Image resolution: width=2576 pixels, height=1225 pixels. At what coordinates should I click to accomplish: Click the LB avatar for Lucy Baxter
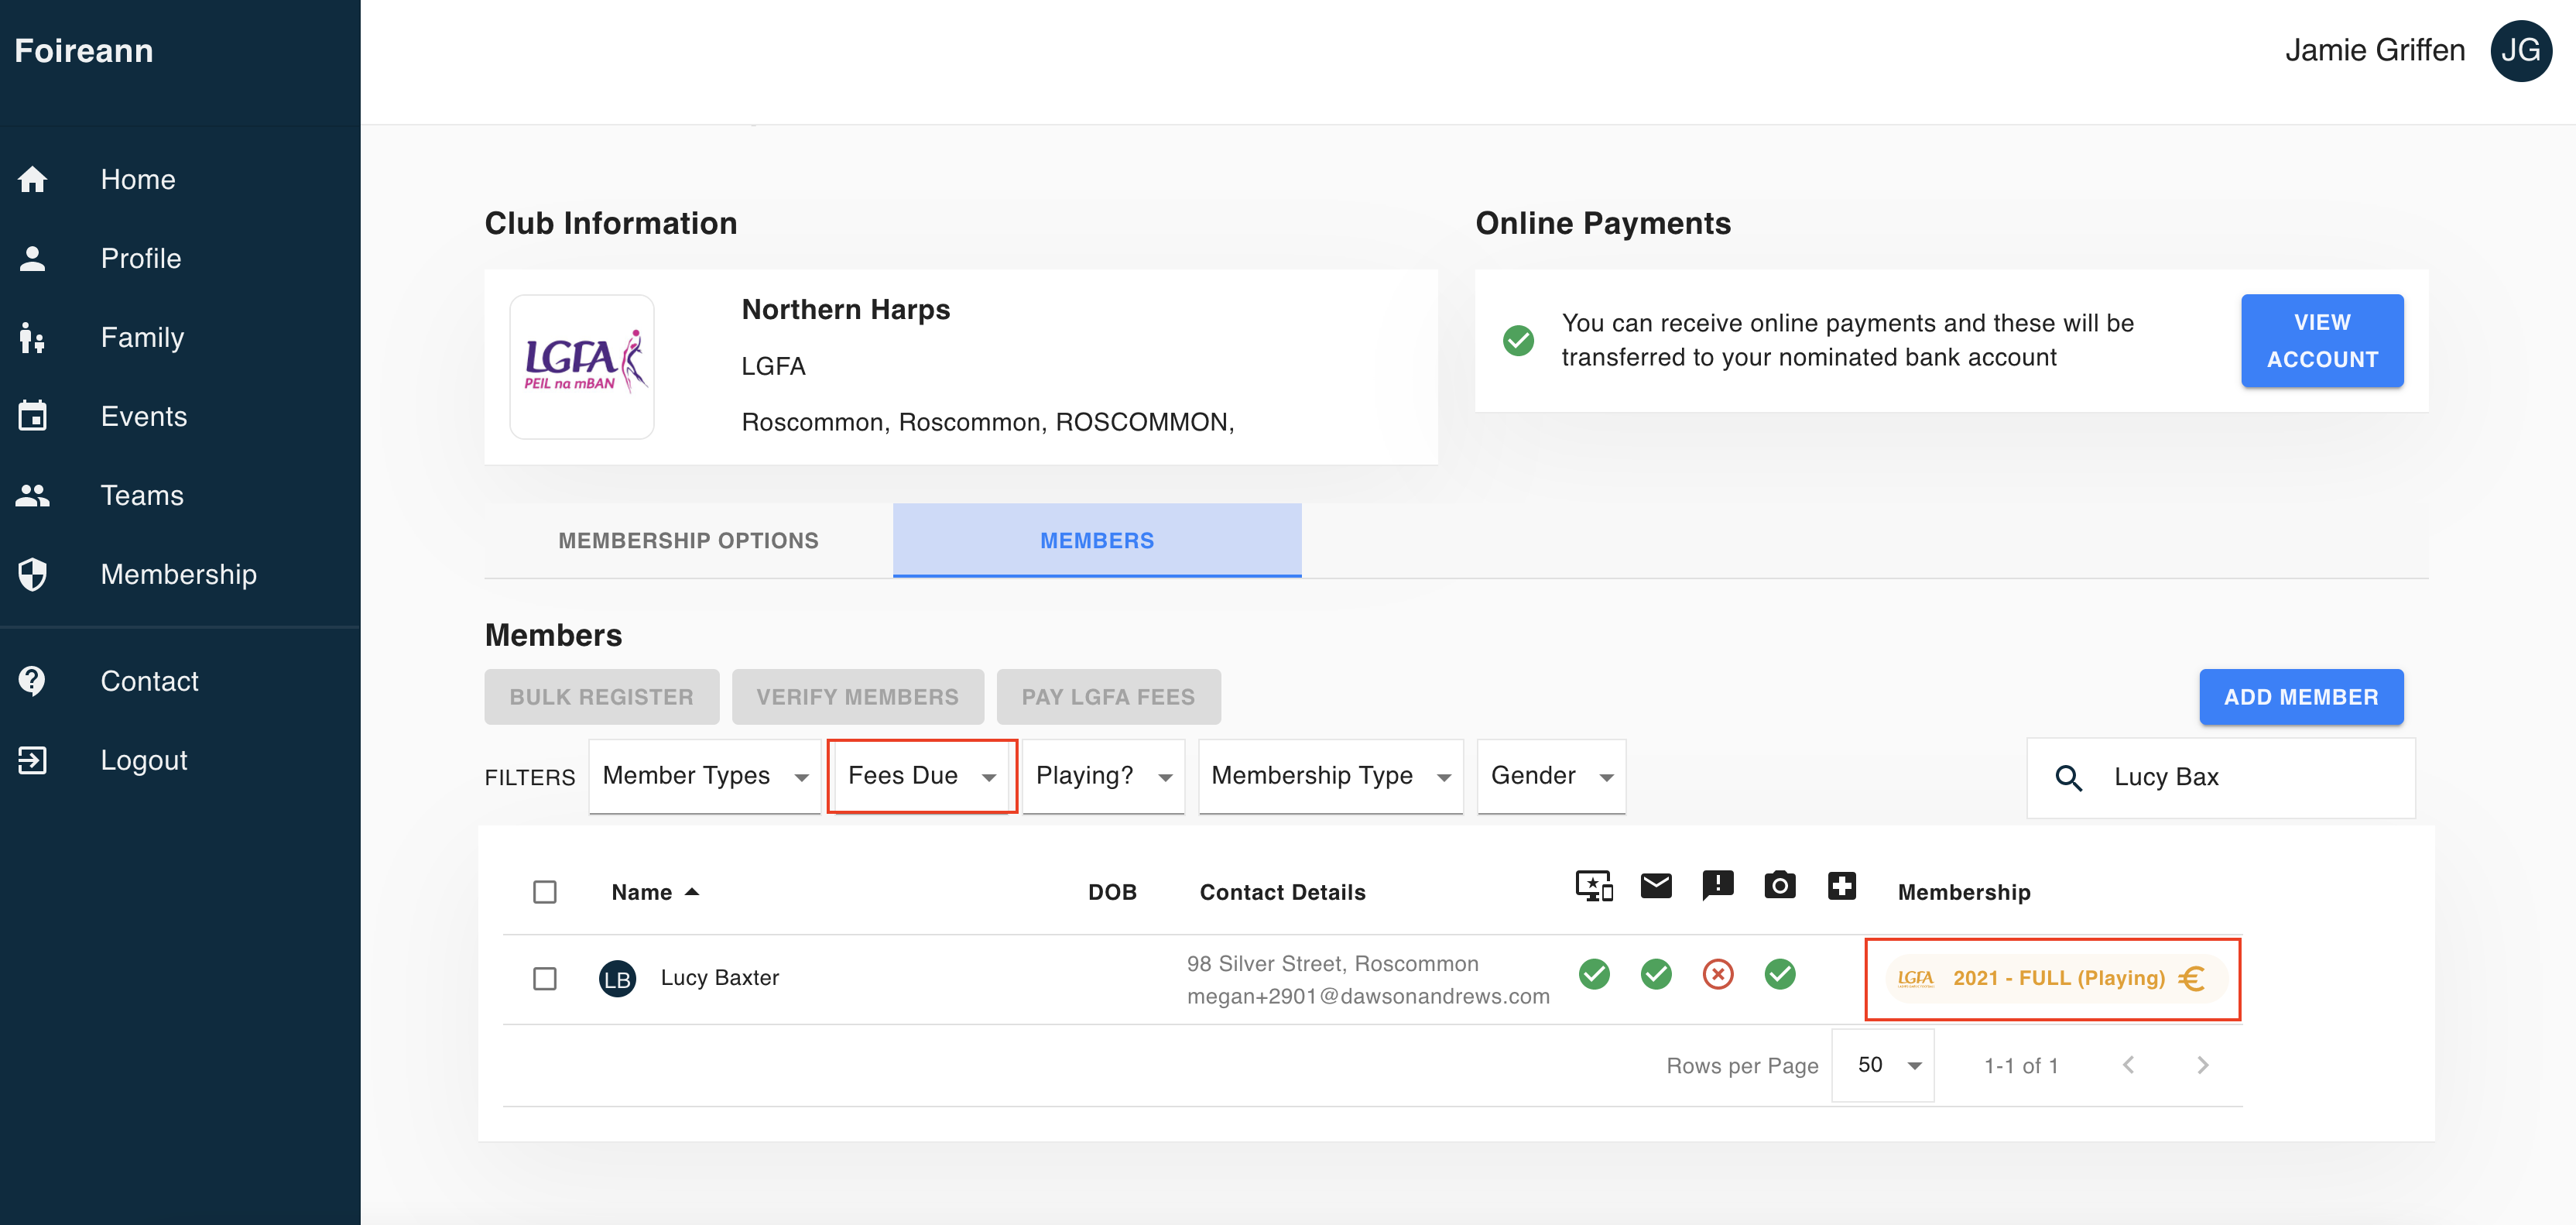point(617,978)
